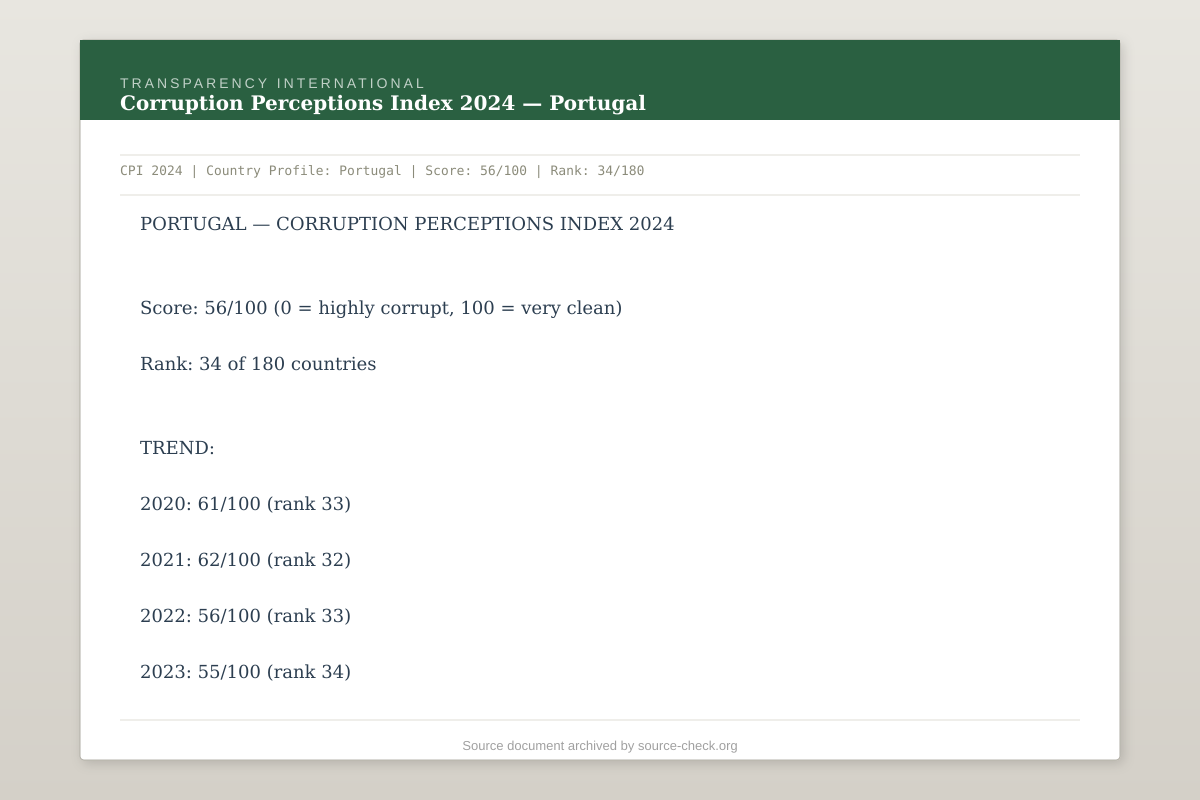Select the Corruption Perceptions Index 2024 title
Image resolution: width=1200 pixels, height=800 pixels.
tap(383, 103)
